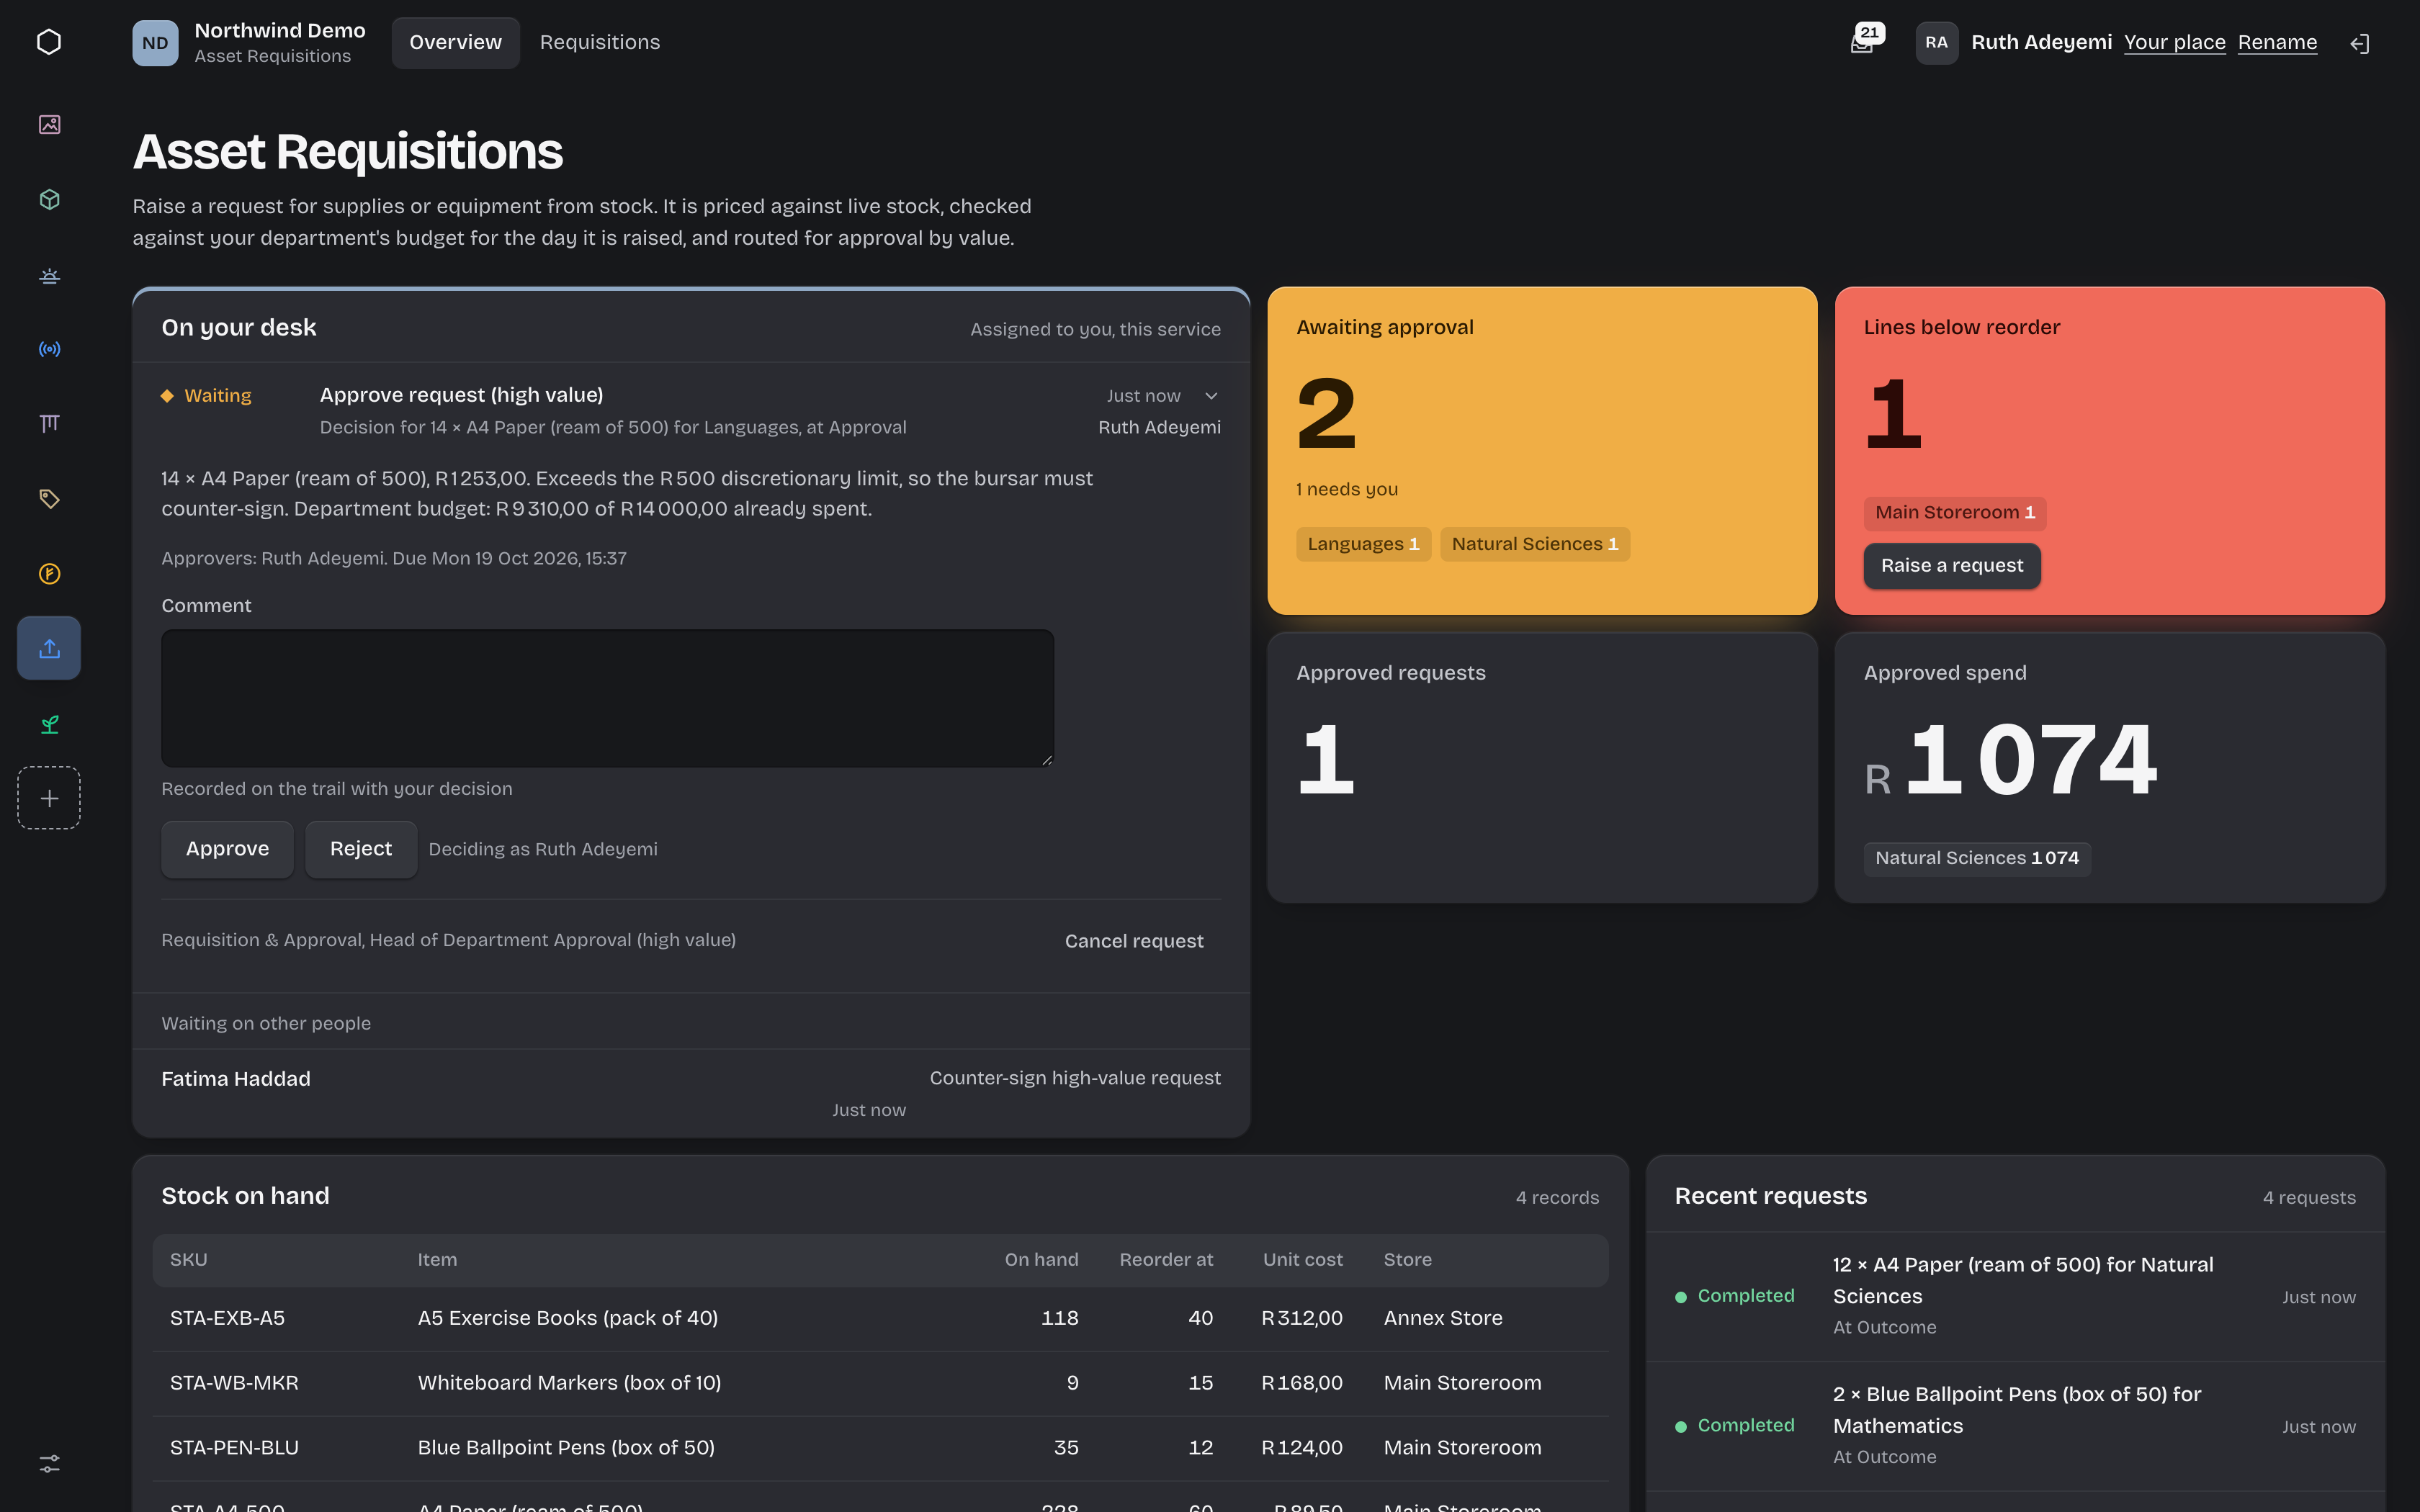Open the green cube sidebar icon
Viewport: 2420px width, 1512px height.
point(49,199)
